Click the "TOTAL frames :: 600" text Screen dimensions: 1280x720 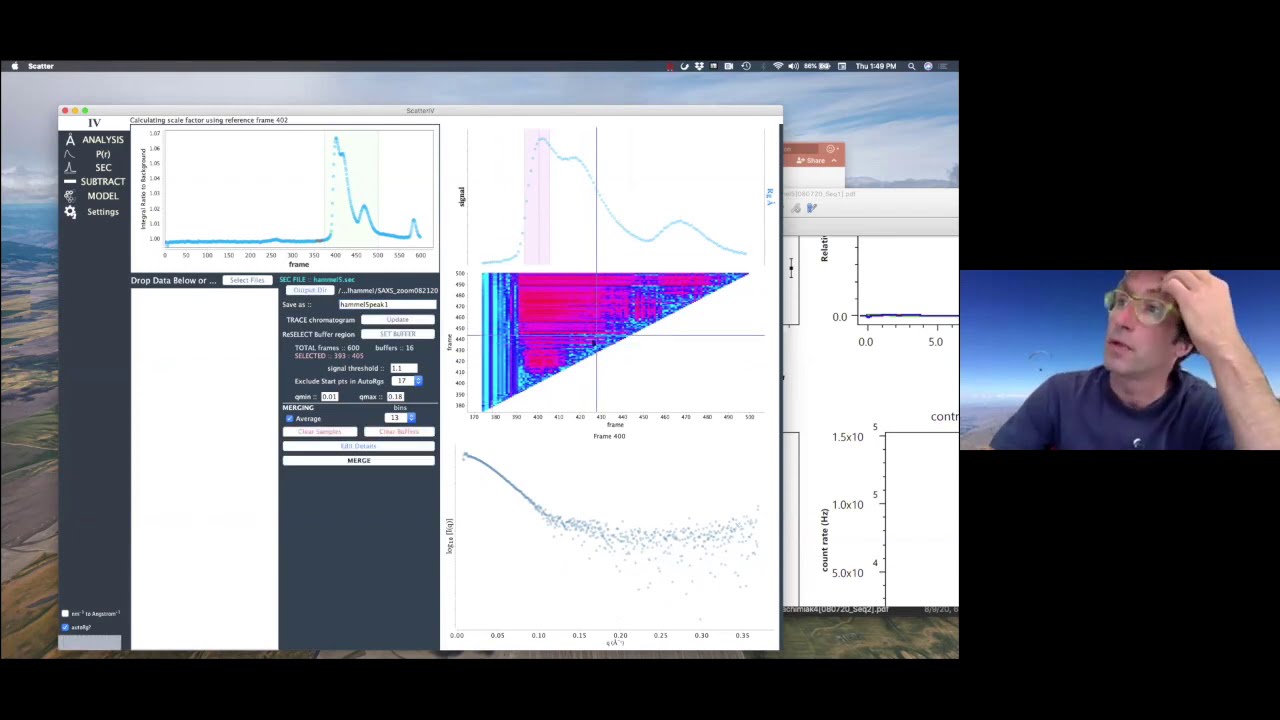pos(327,348)
